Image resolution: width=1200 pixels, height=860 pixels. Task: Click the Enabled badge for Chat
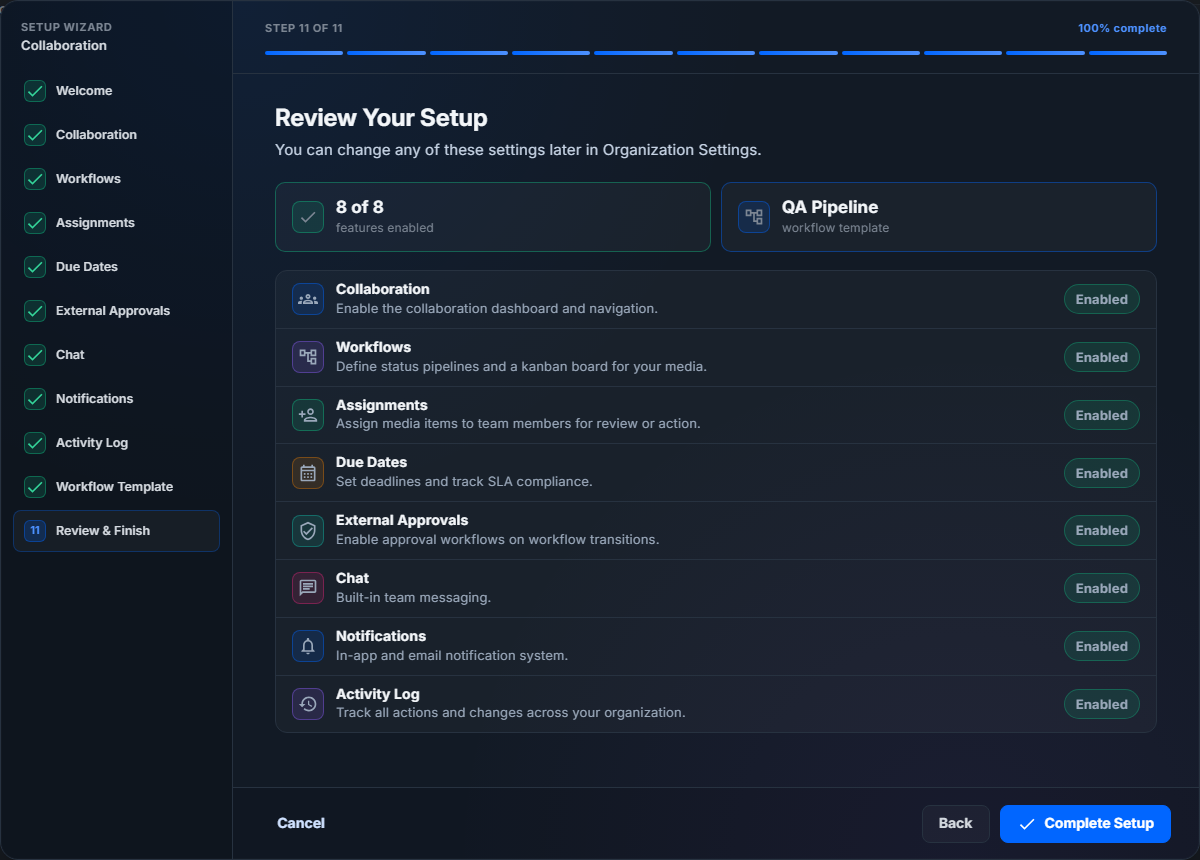click(x=1101, y=588)
